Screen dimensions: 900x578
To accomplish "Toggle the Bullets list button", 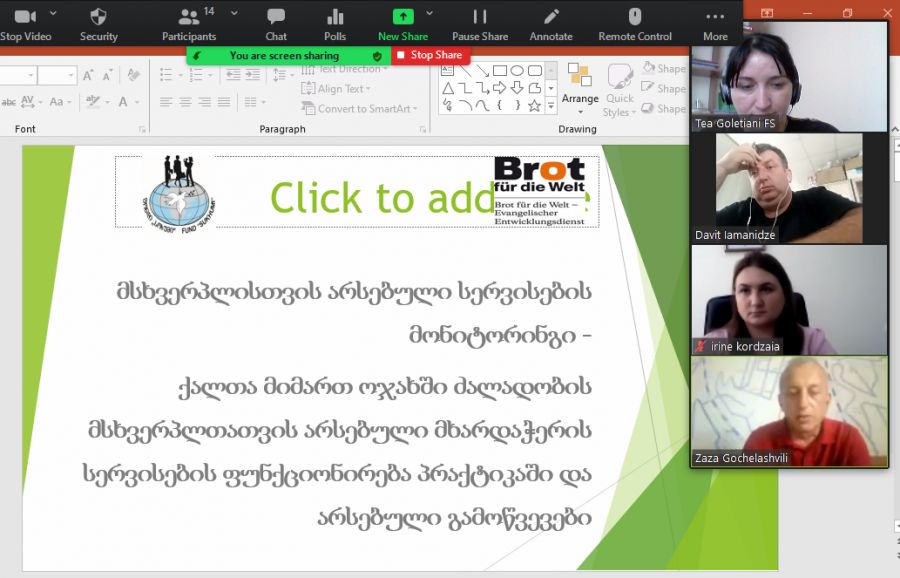I will click(x=166, y=75).
